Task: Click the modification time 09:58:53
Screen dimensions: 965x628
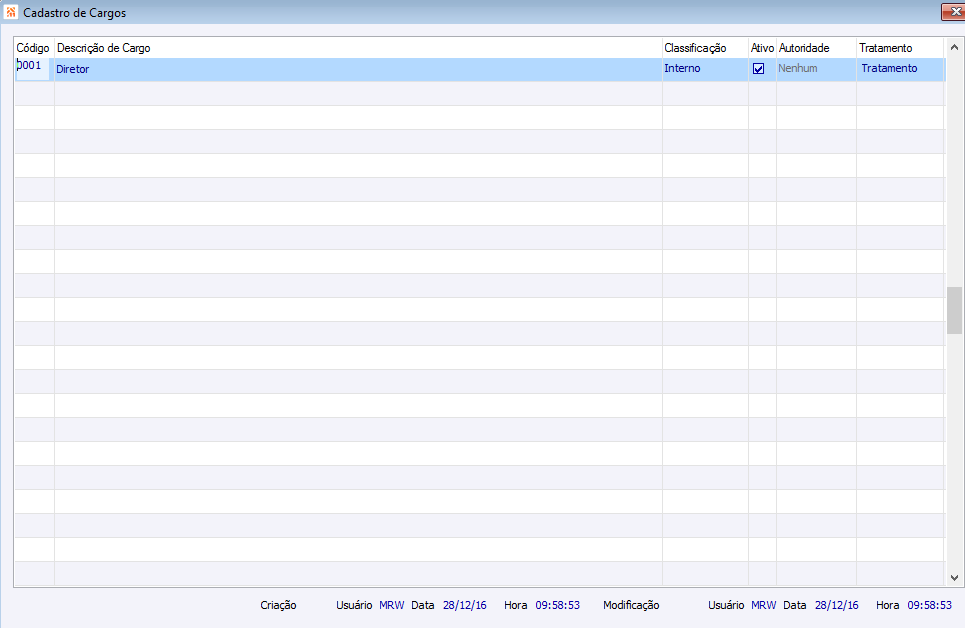Action: pyautogui.click(x=929, y=605)
